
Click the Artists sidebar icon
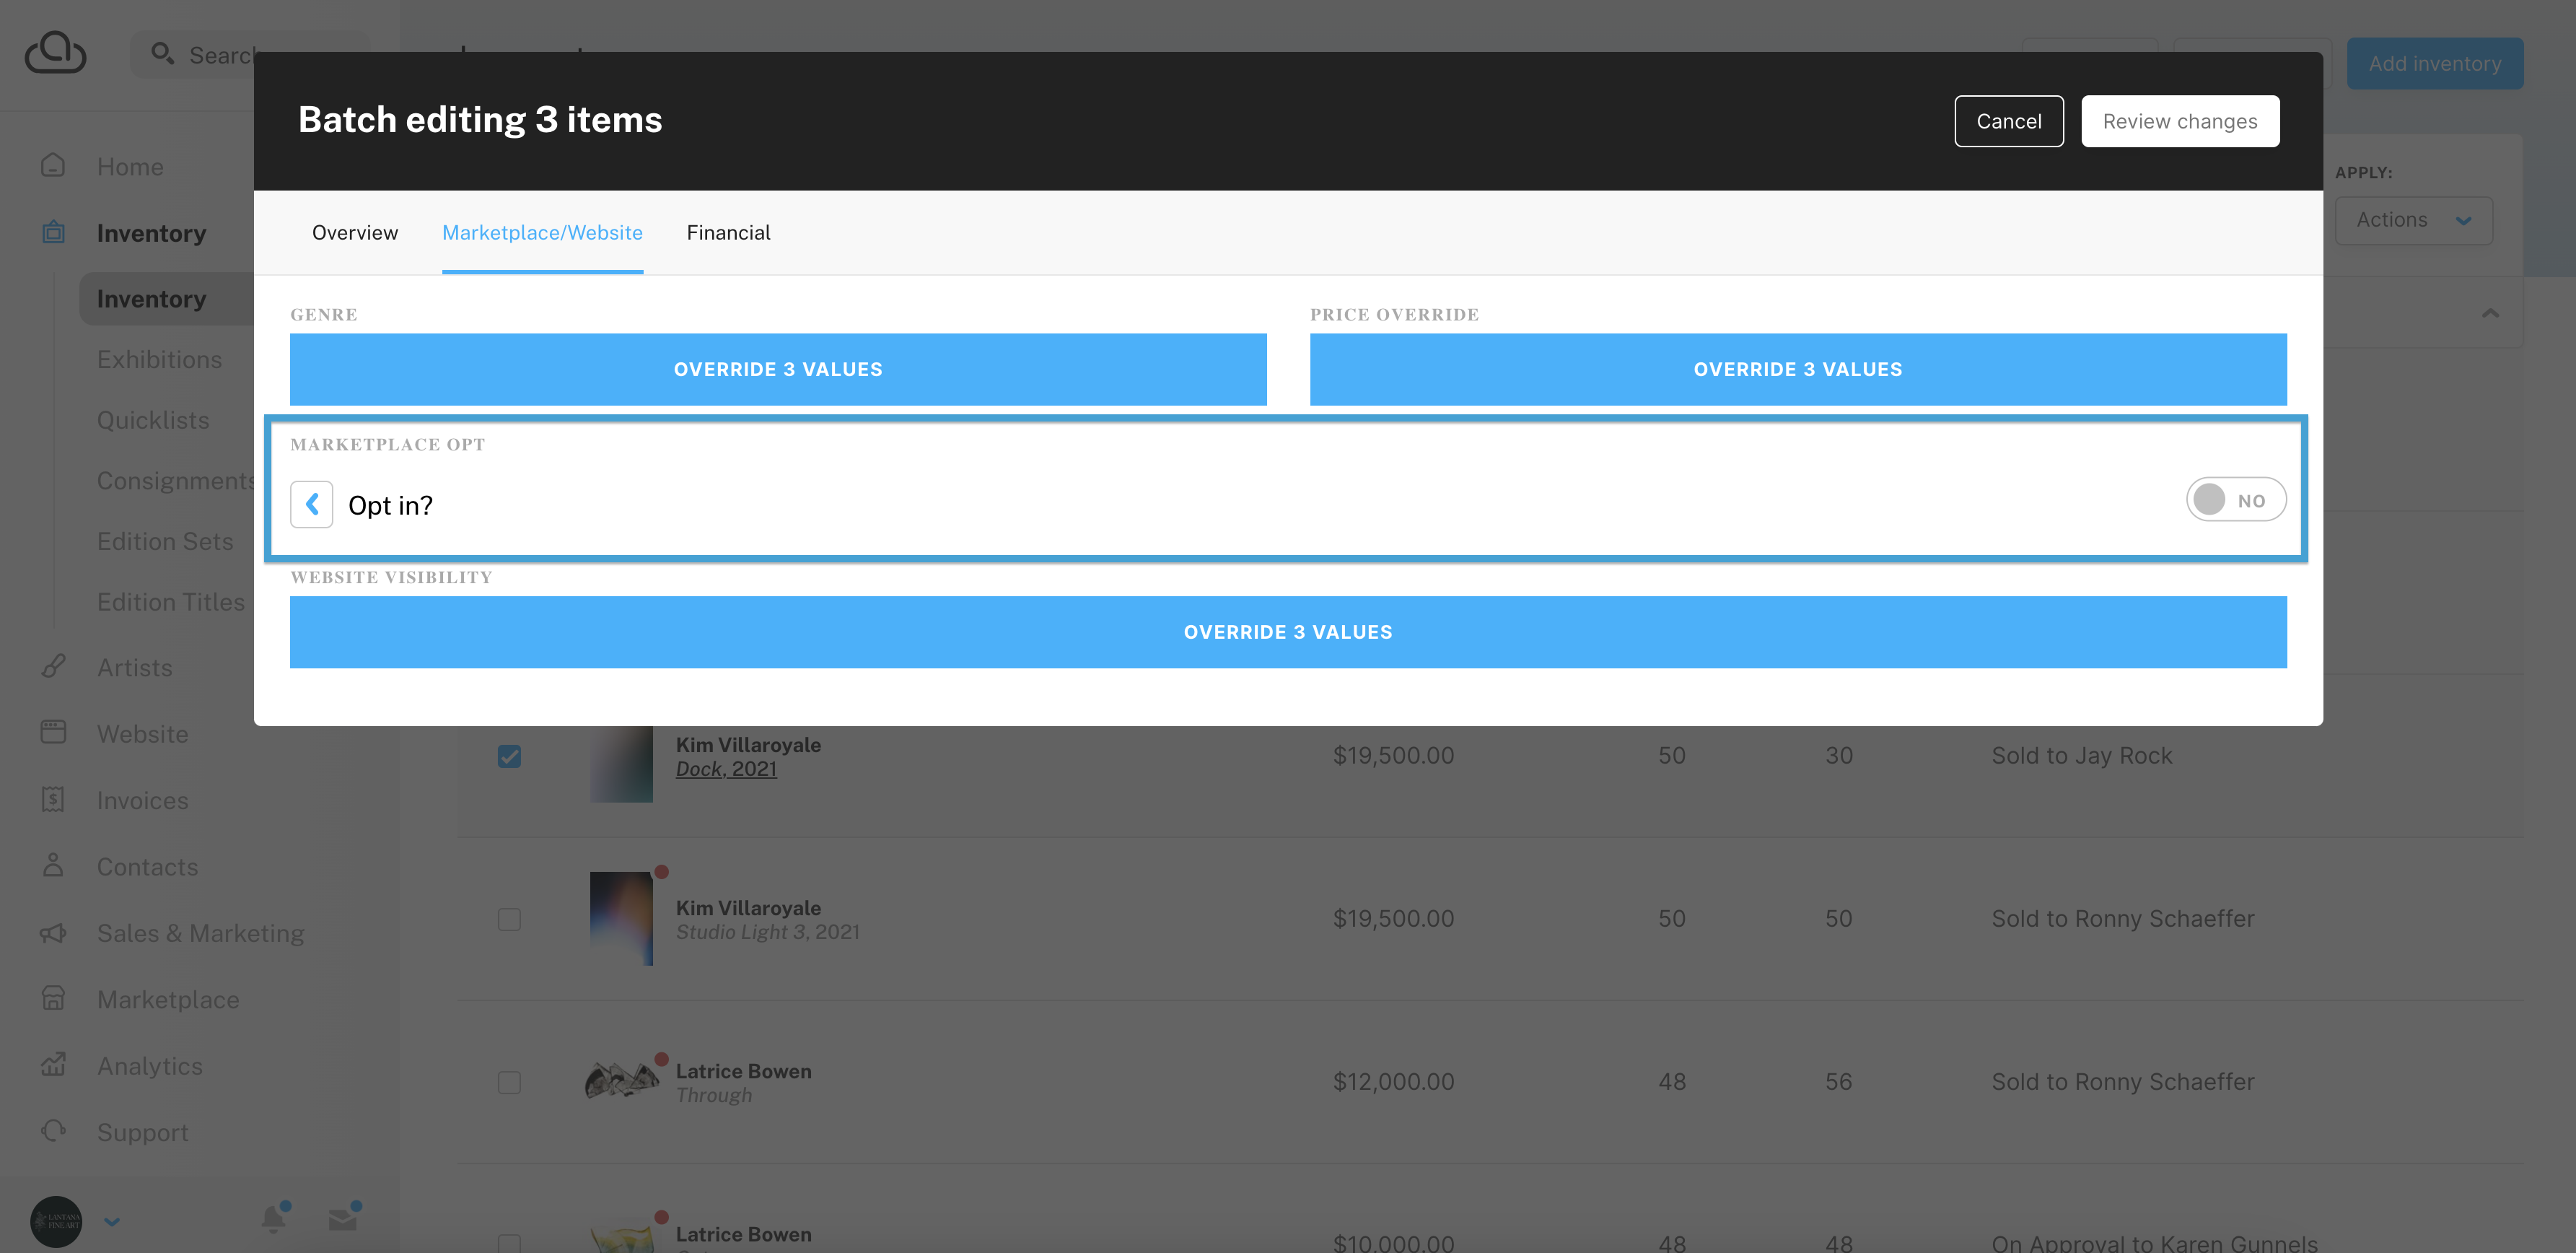(x=53, y=666)
